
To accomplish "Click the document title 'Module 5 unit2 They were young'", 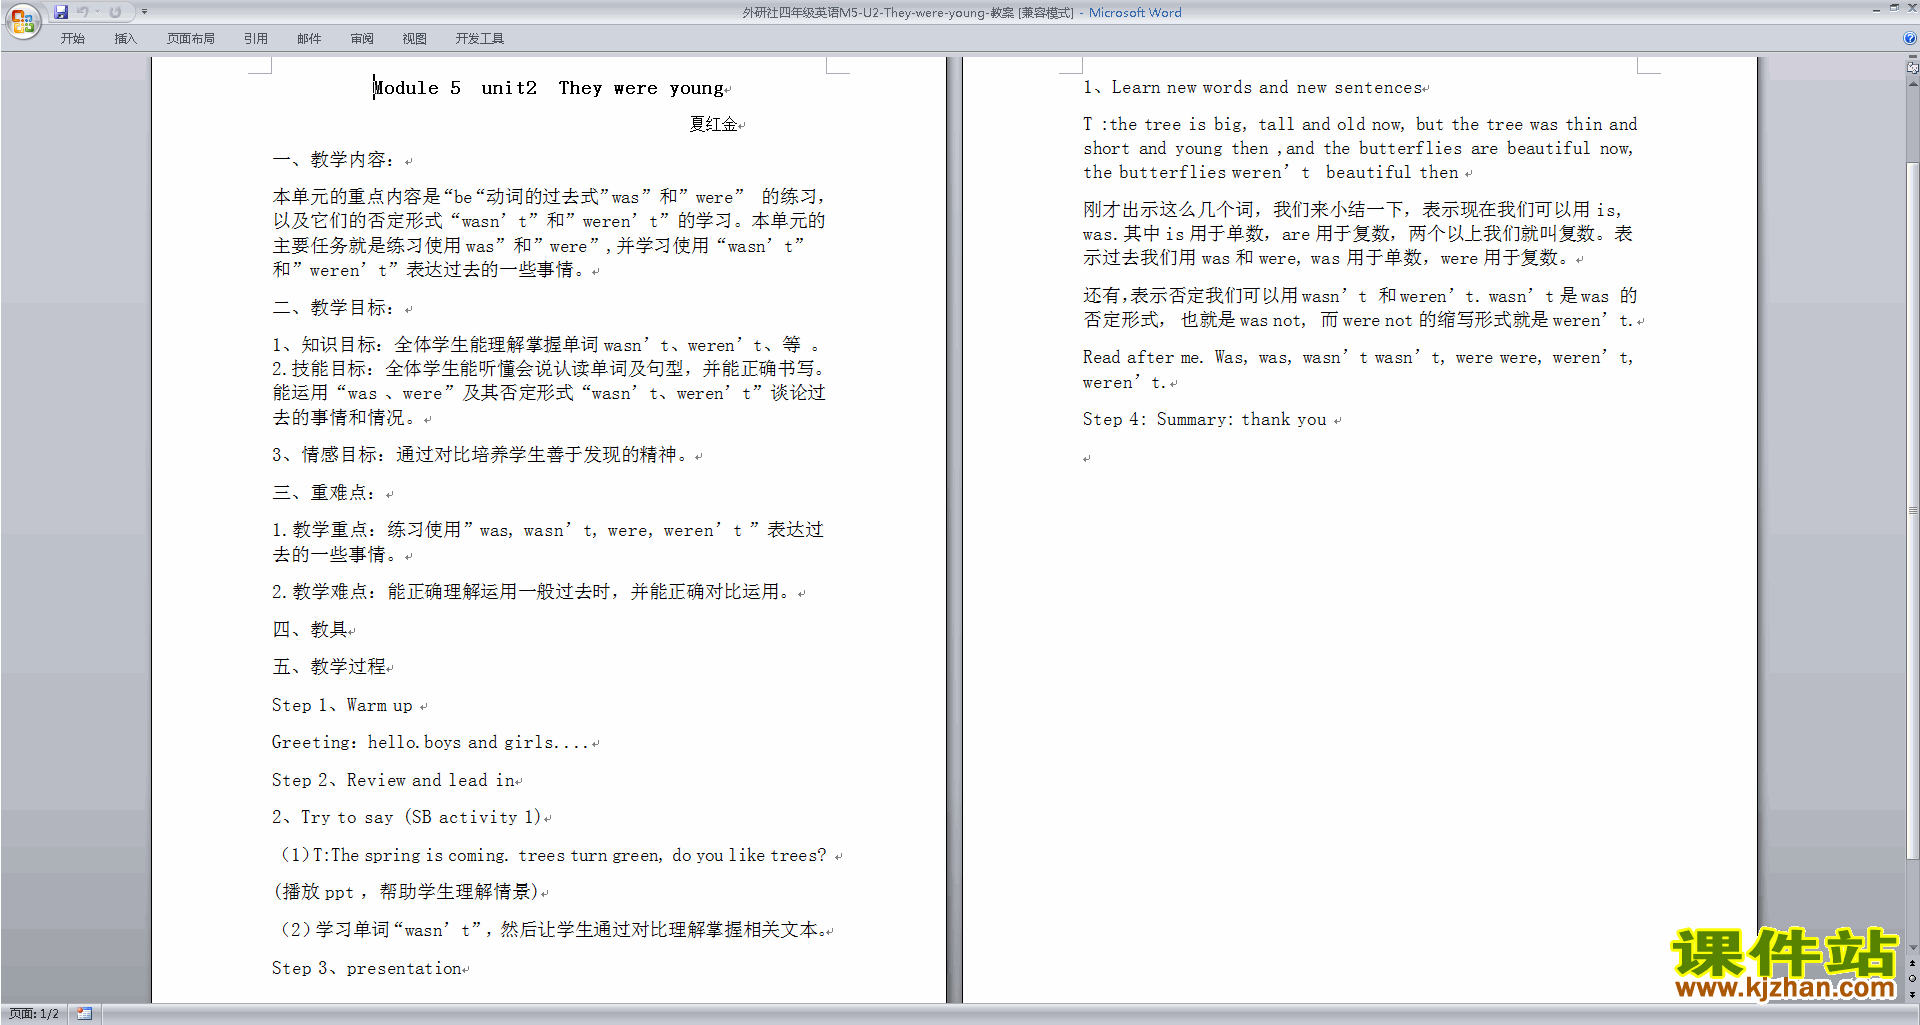I will click(551, 88).
